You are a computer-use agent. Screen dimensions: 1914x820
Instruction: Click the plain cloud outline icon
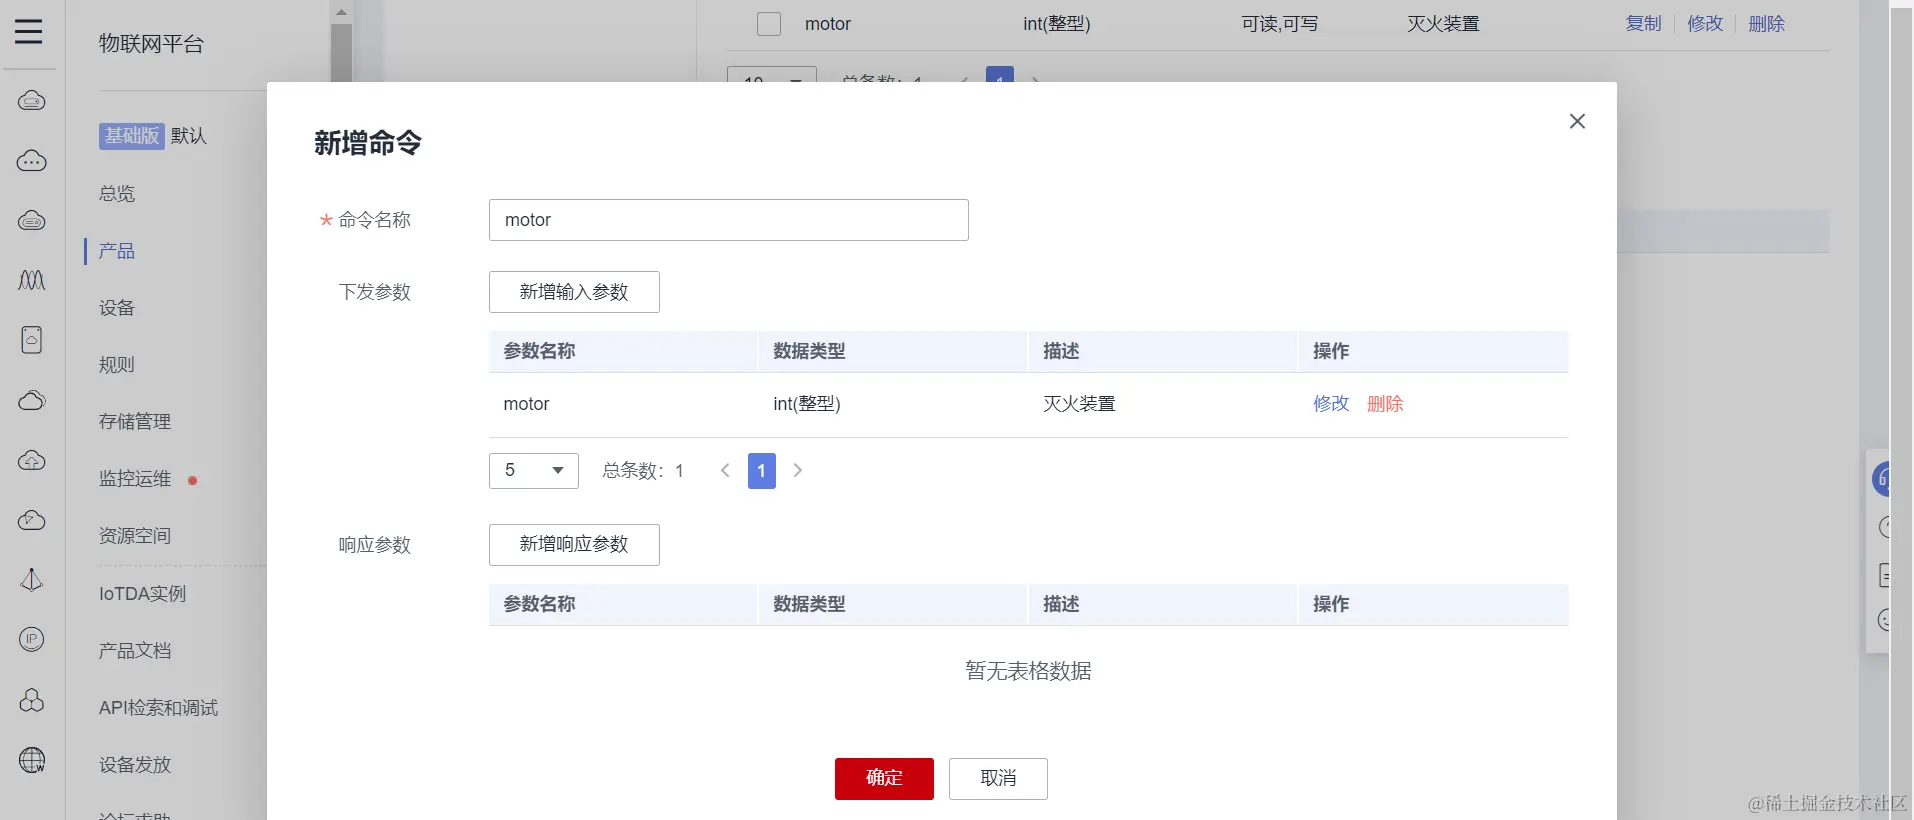32,401
